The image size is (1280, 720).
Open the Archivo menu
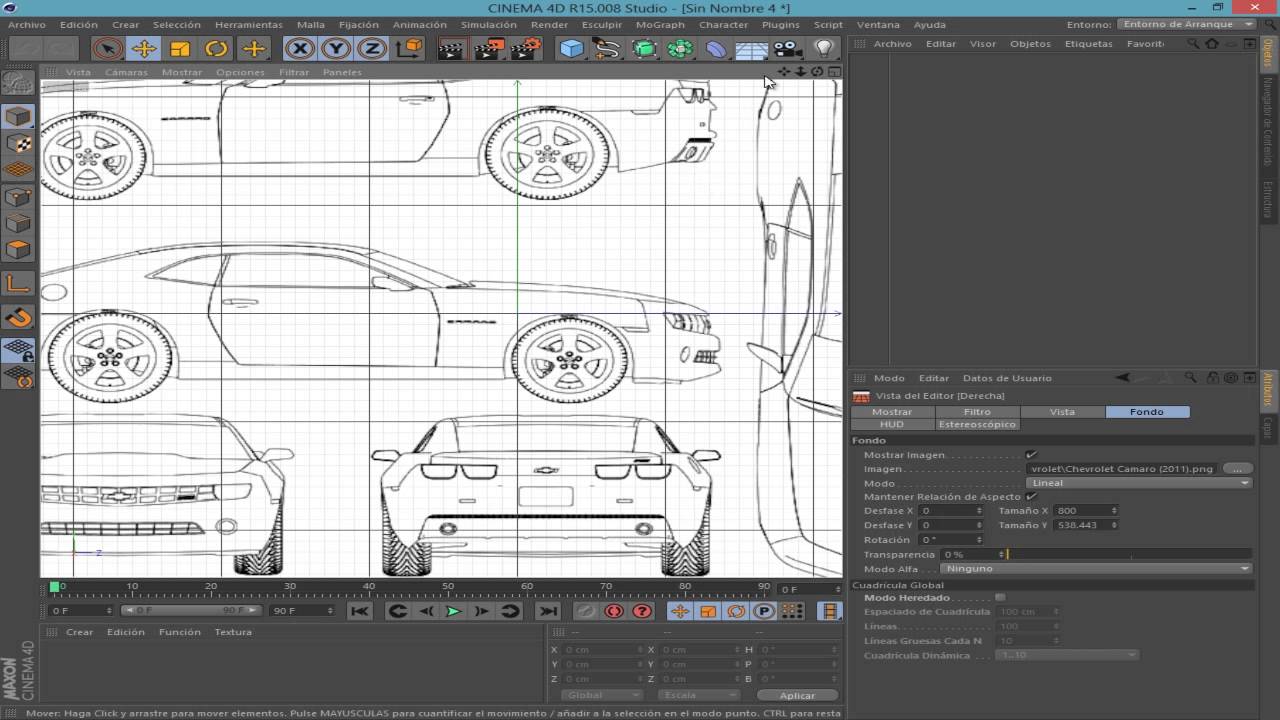(x=27, y=24)
